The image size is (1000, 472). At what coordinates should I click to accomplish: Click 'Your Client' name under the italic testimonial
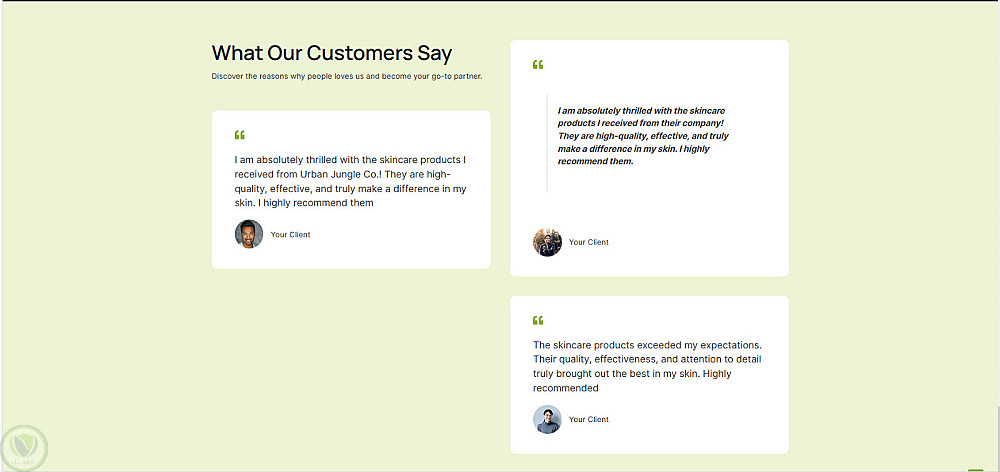tap(588, 242)
